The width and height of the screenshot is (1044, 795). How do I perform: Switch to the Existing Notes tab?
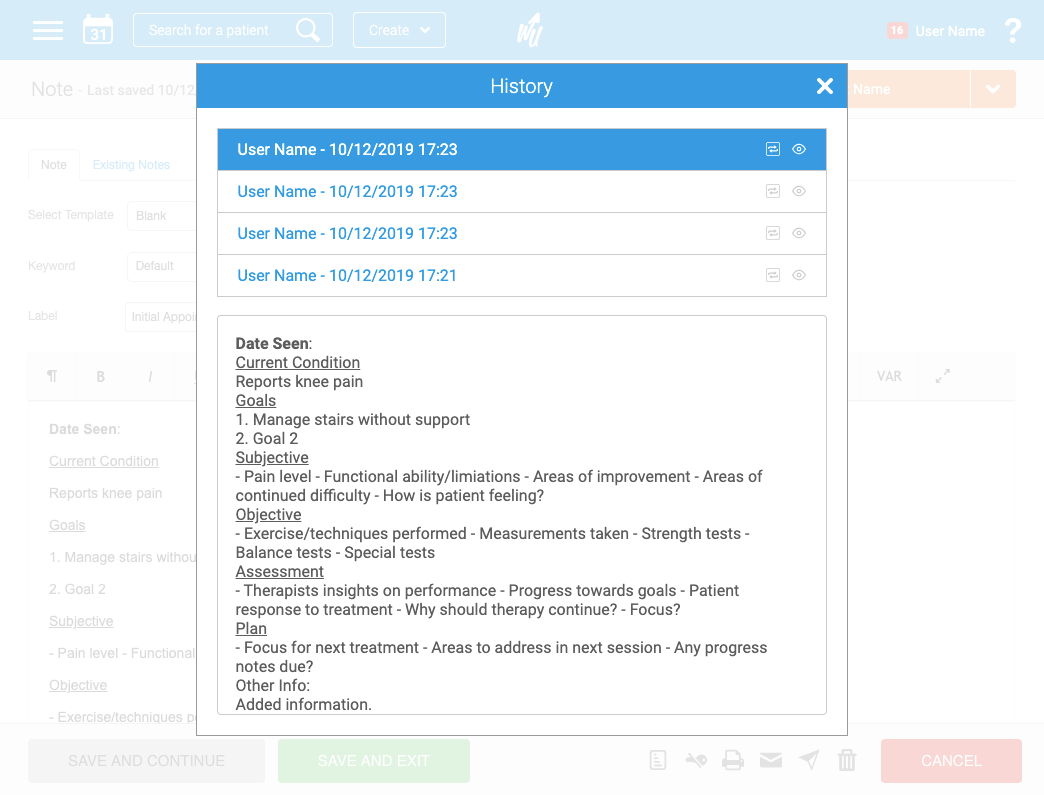tap(131, 165)
